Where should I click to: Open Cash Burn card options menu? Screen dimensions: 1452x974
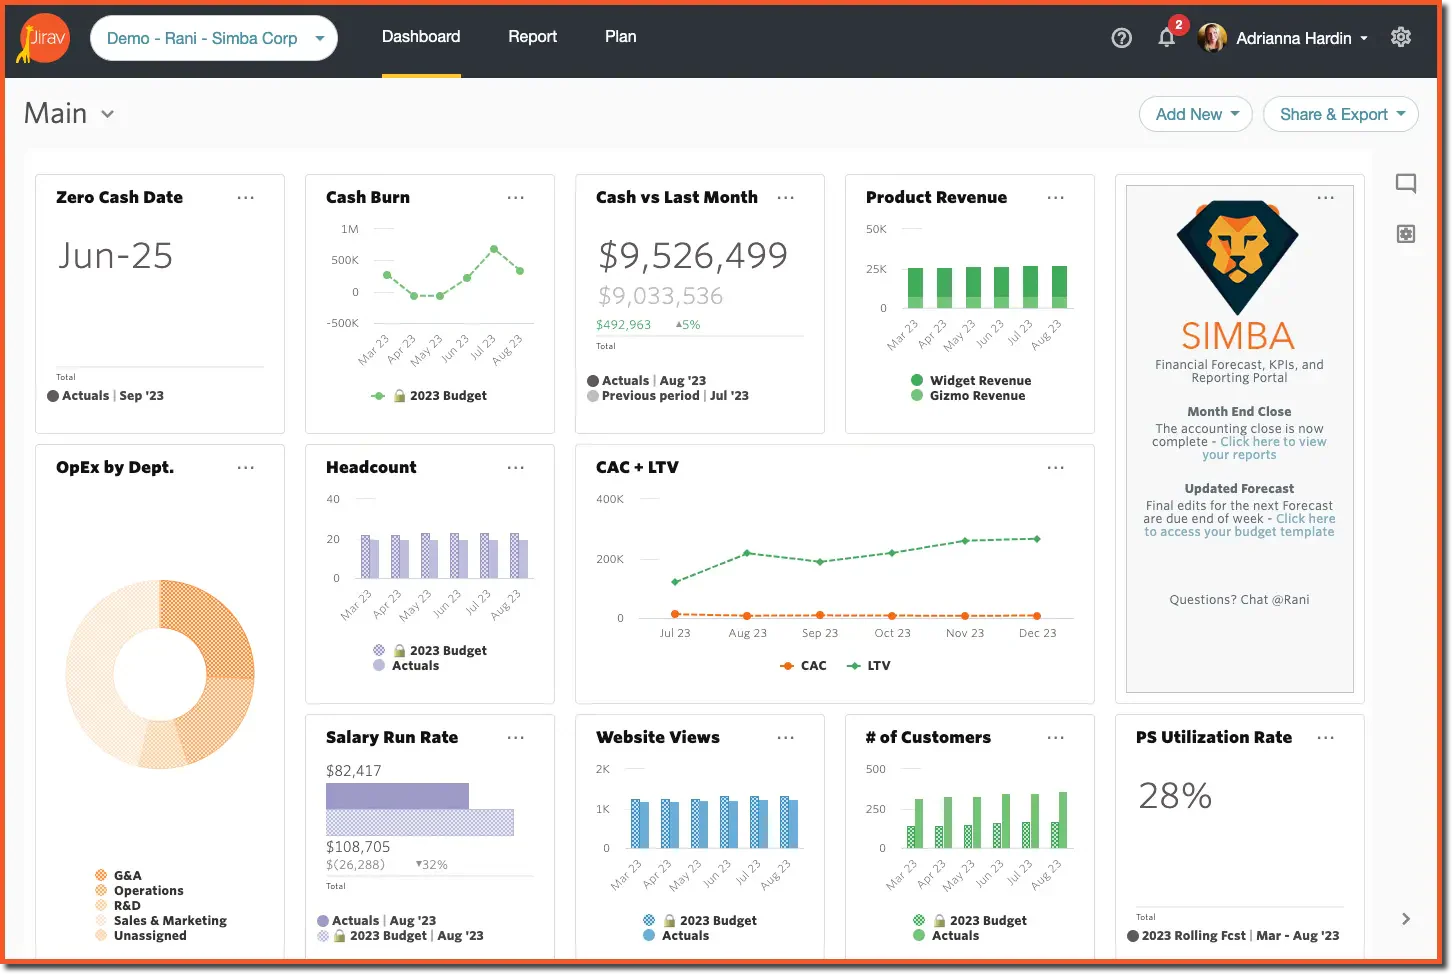pyautogui.click(x=516, y=198)
